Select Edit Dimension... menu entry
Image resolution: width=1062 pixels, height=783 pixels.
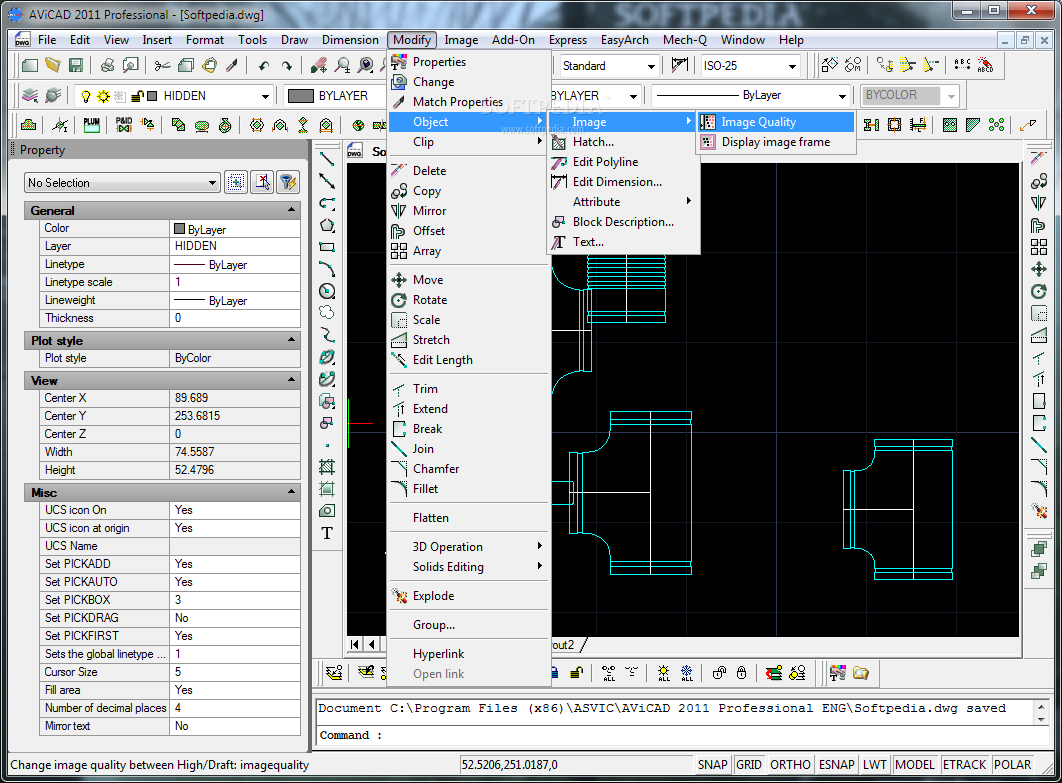[623, 182]
